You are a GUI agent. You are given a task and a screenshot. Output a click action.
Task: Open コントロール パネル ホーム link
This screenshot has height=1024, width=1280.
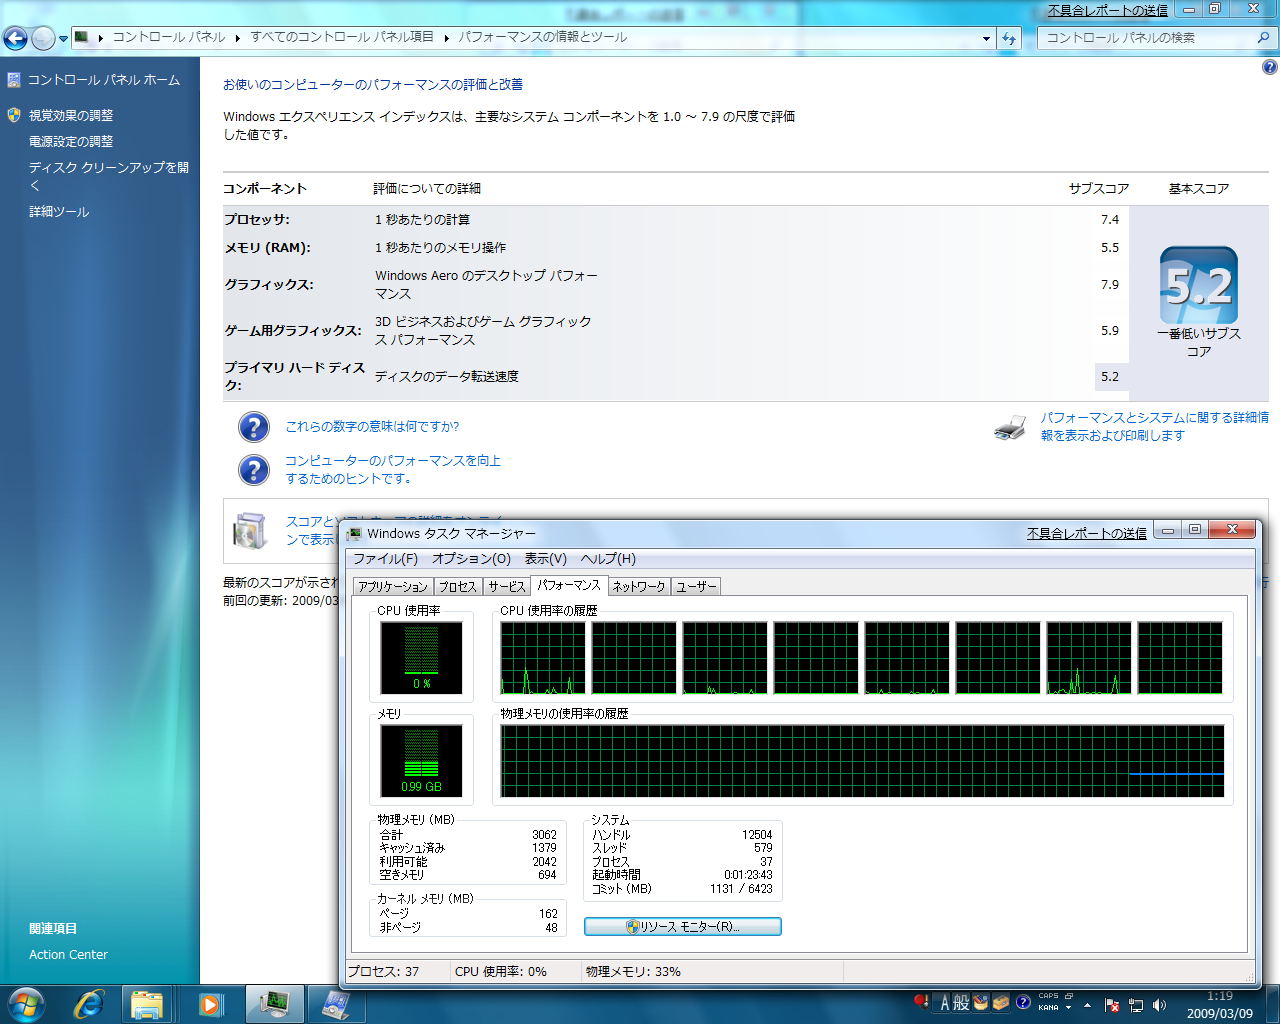104,80
